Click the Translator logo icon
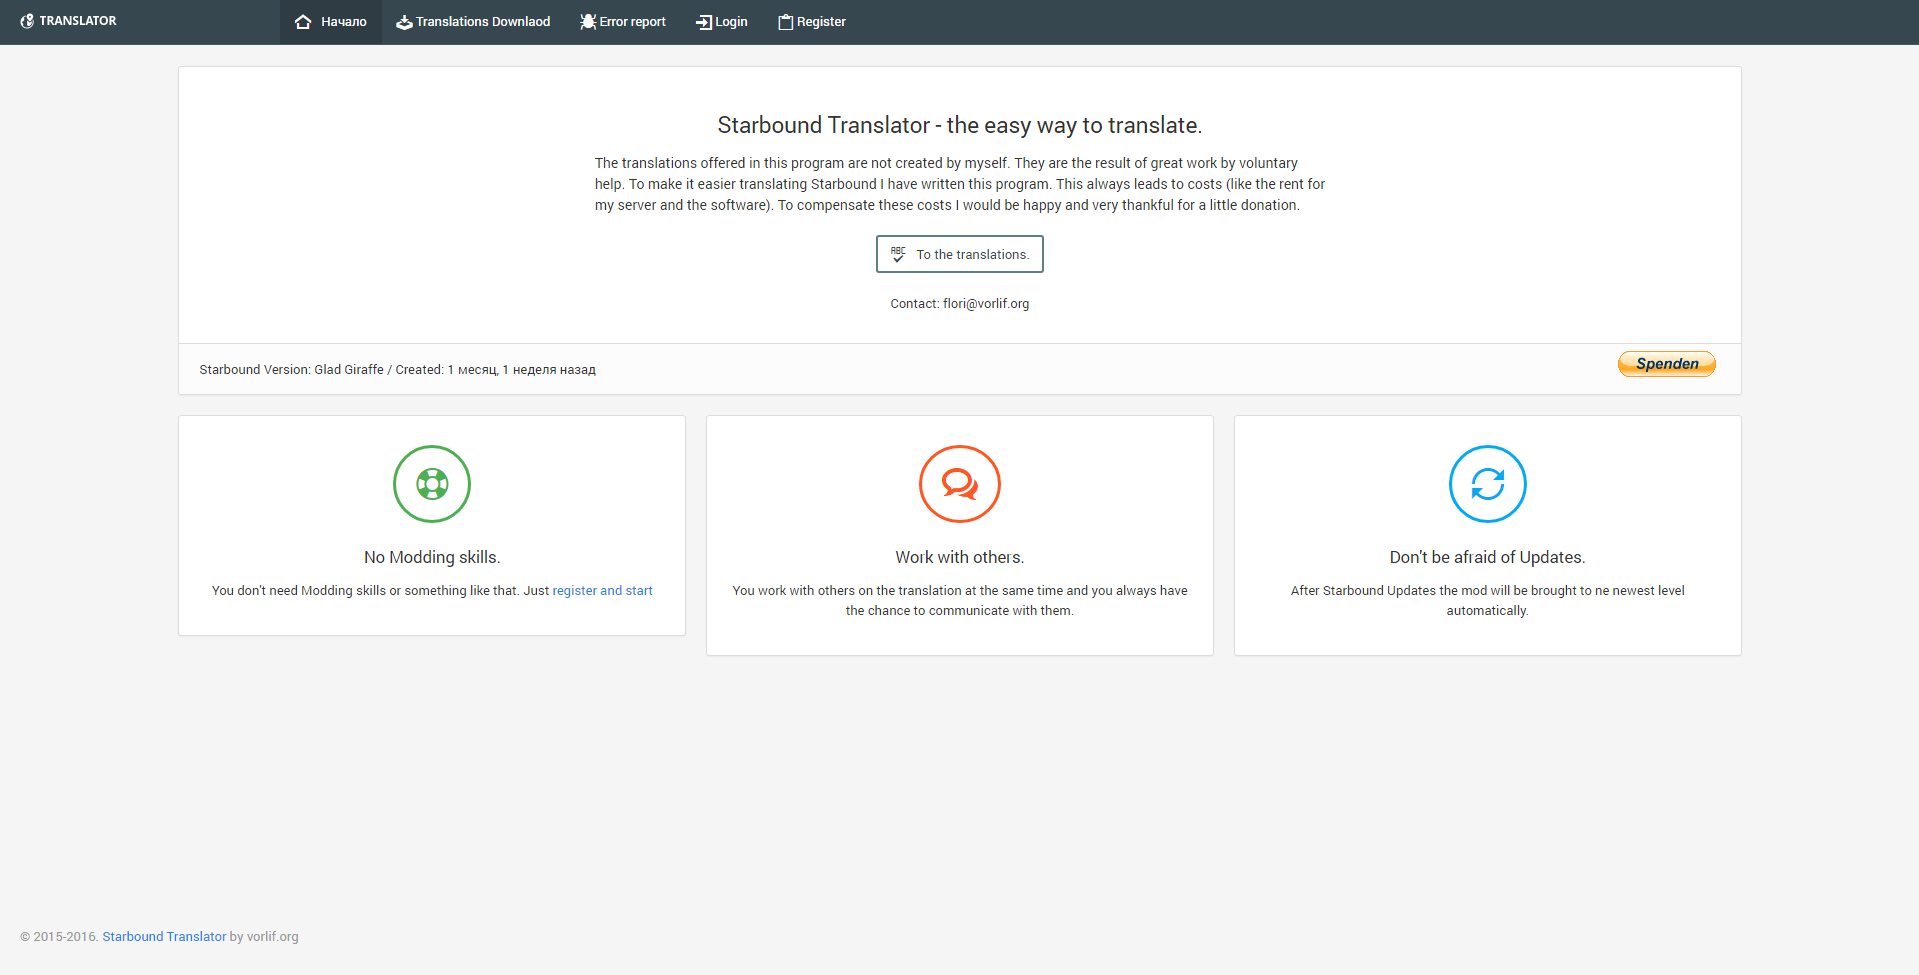This screenshot has height=975, width=1919. pos(27,21)
